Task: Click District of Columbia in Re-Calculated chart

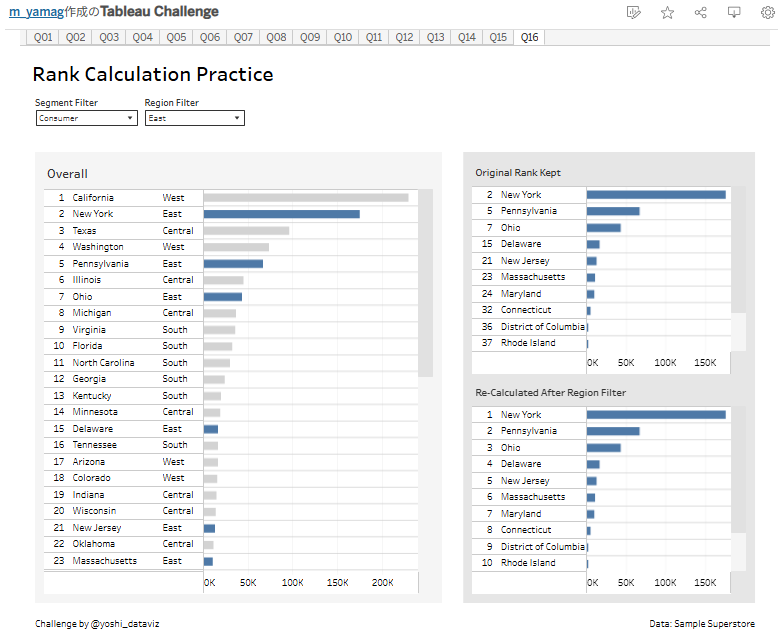Action: point(543,547)
